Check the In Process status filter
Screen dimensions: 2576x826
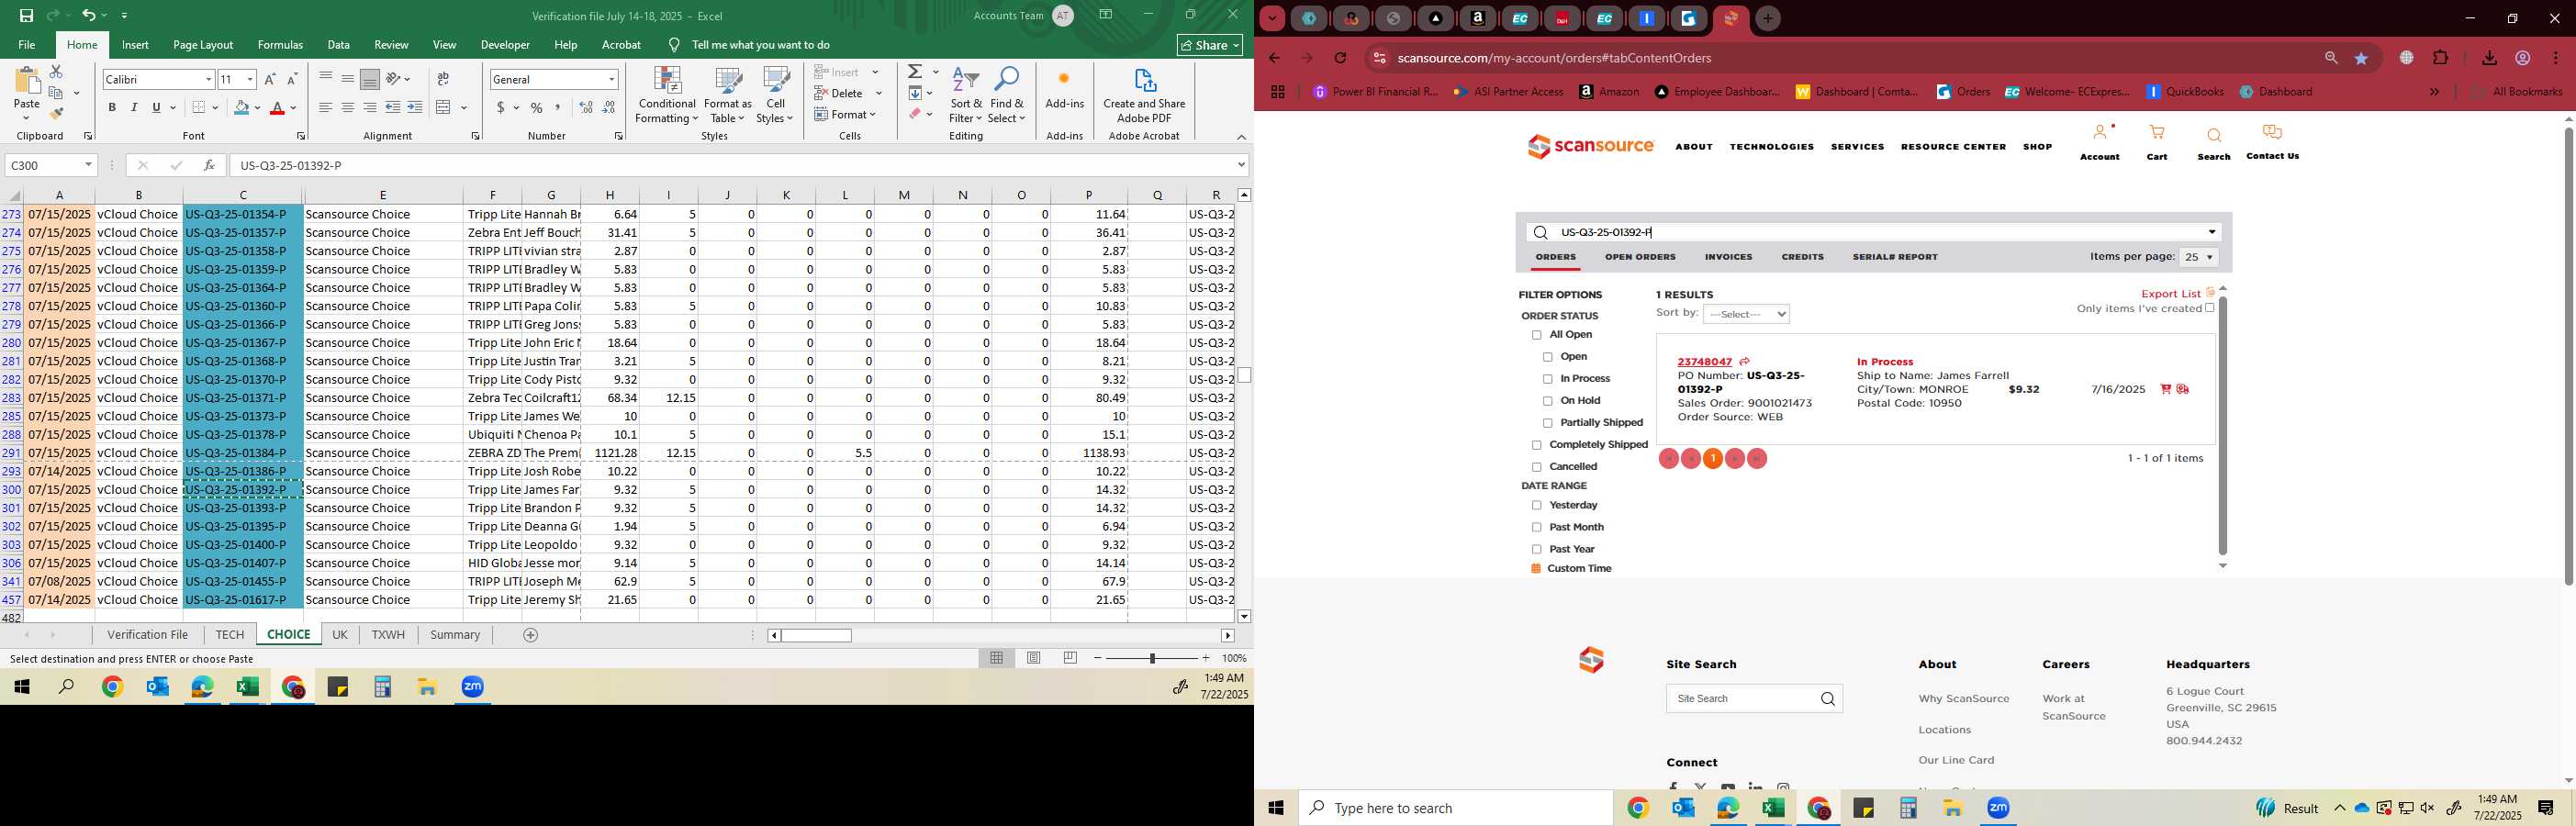(1548, 379)
